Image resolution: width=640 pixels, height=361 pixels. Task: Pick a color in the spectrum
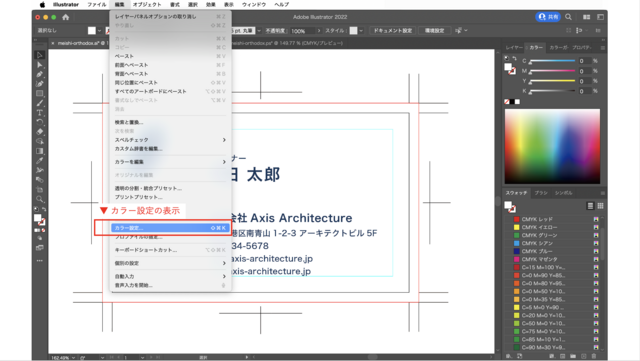pyautogui.click(x=552, y=146)
